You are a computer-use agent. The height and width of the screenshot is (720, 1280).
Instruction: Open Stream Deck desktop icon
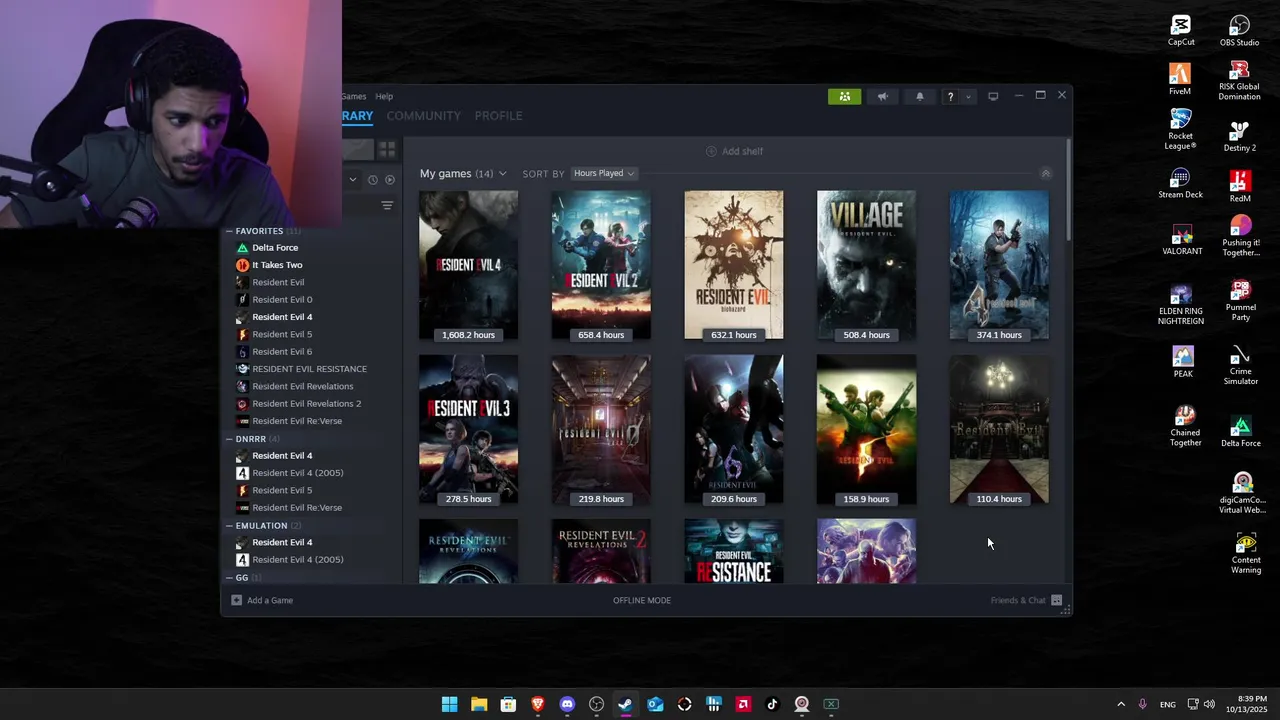[1180, 184]
